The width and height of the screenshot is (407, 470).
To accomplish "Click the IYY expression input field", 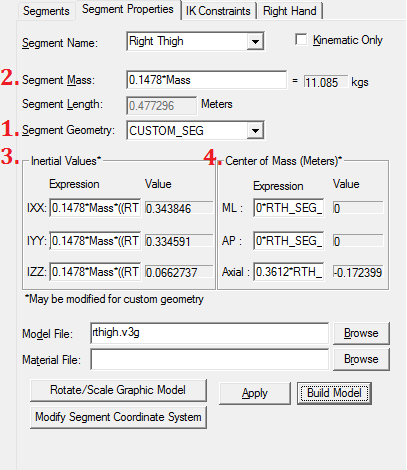I will (95, 241).
